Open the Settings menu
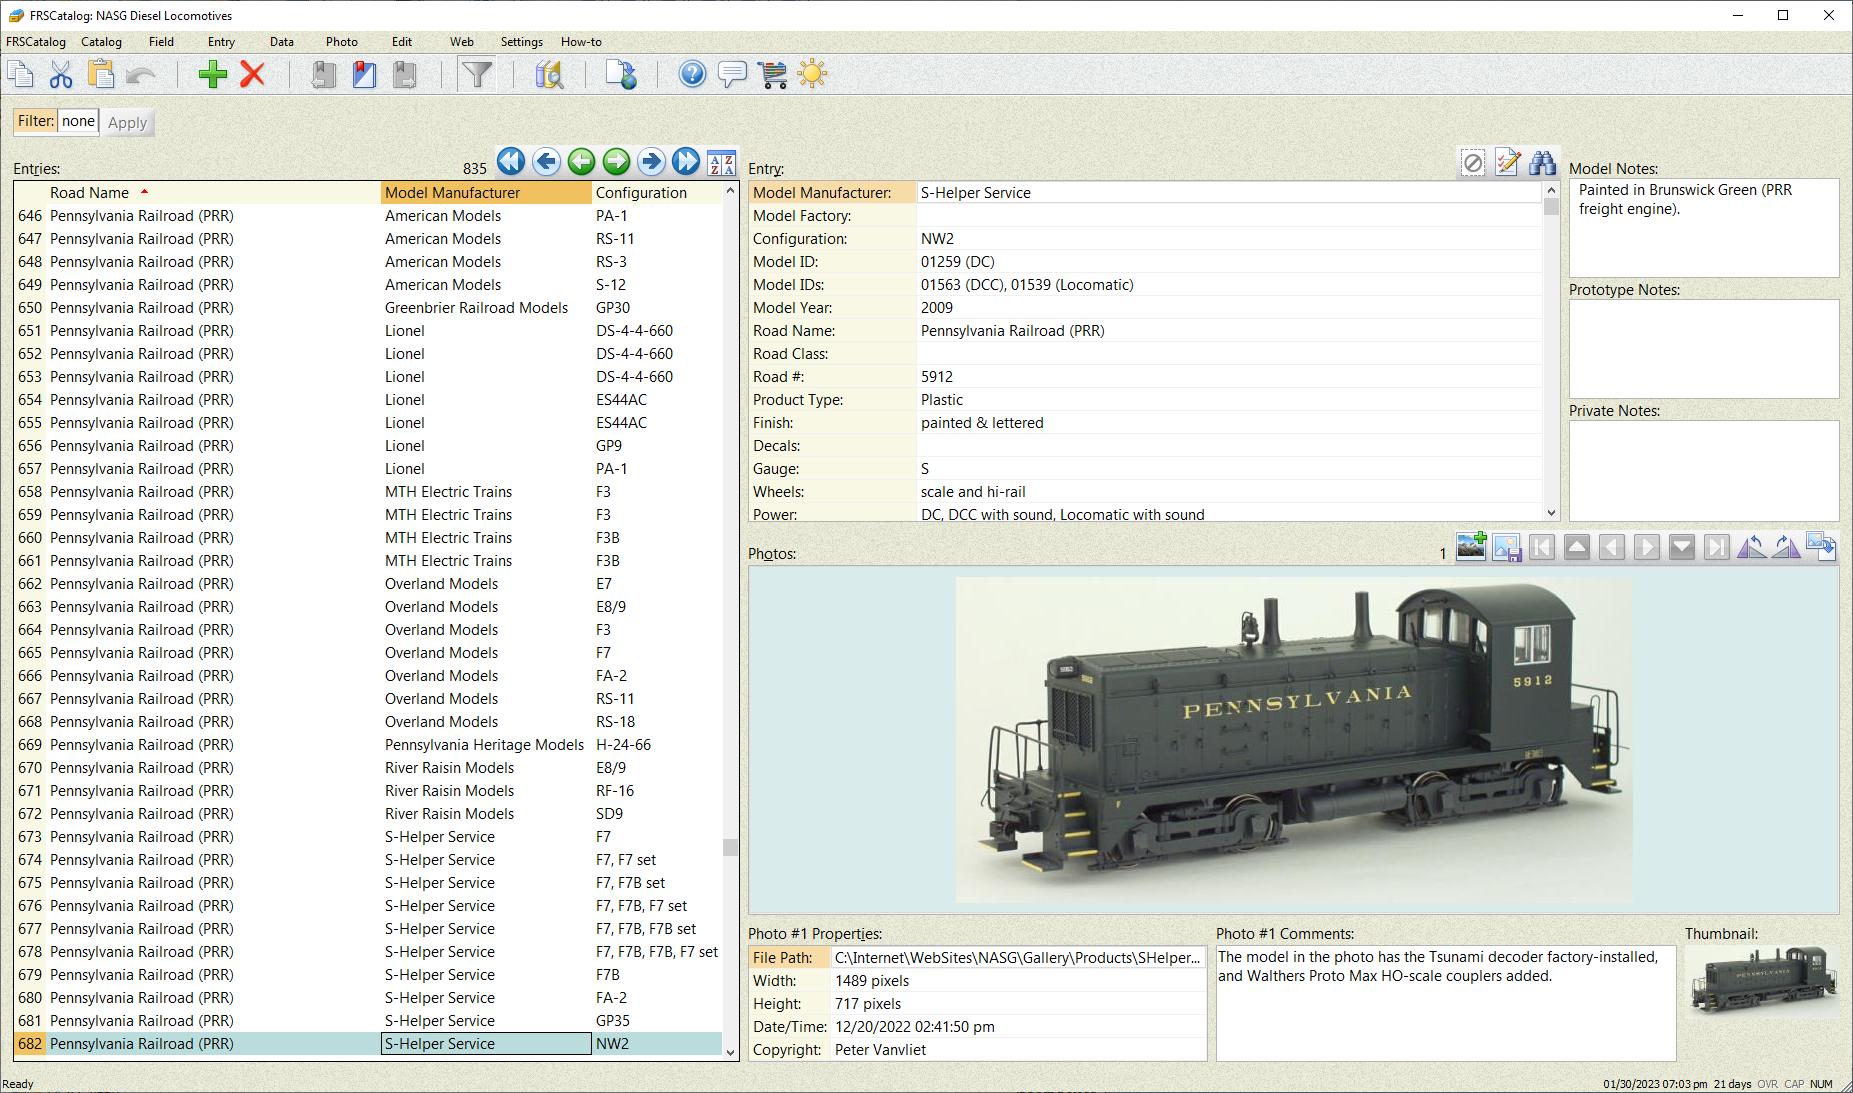This screenshot has width=1853, height=1093. (521, 41)
